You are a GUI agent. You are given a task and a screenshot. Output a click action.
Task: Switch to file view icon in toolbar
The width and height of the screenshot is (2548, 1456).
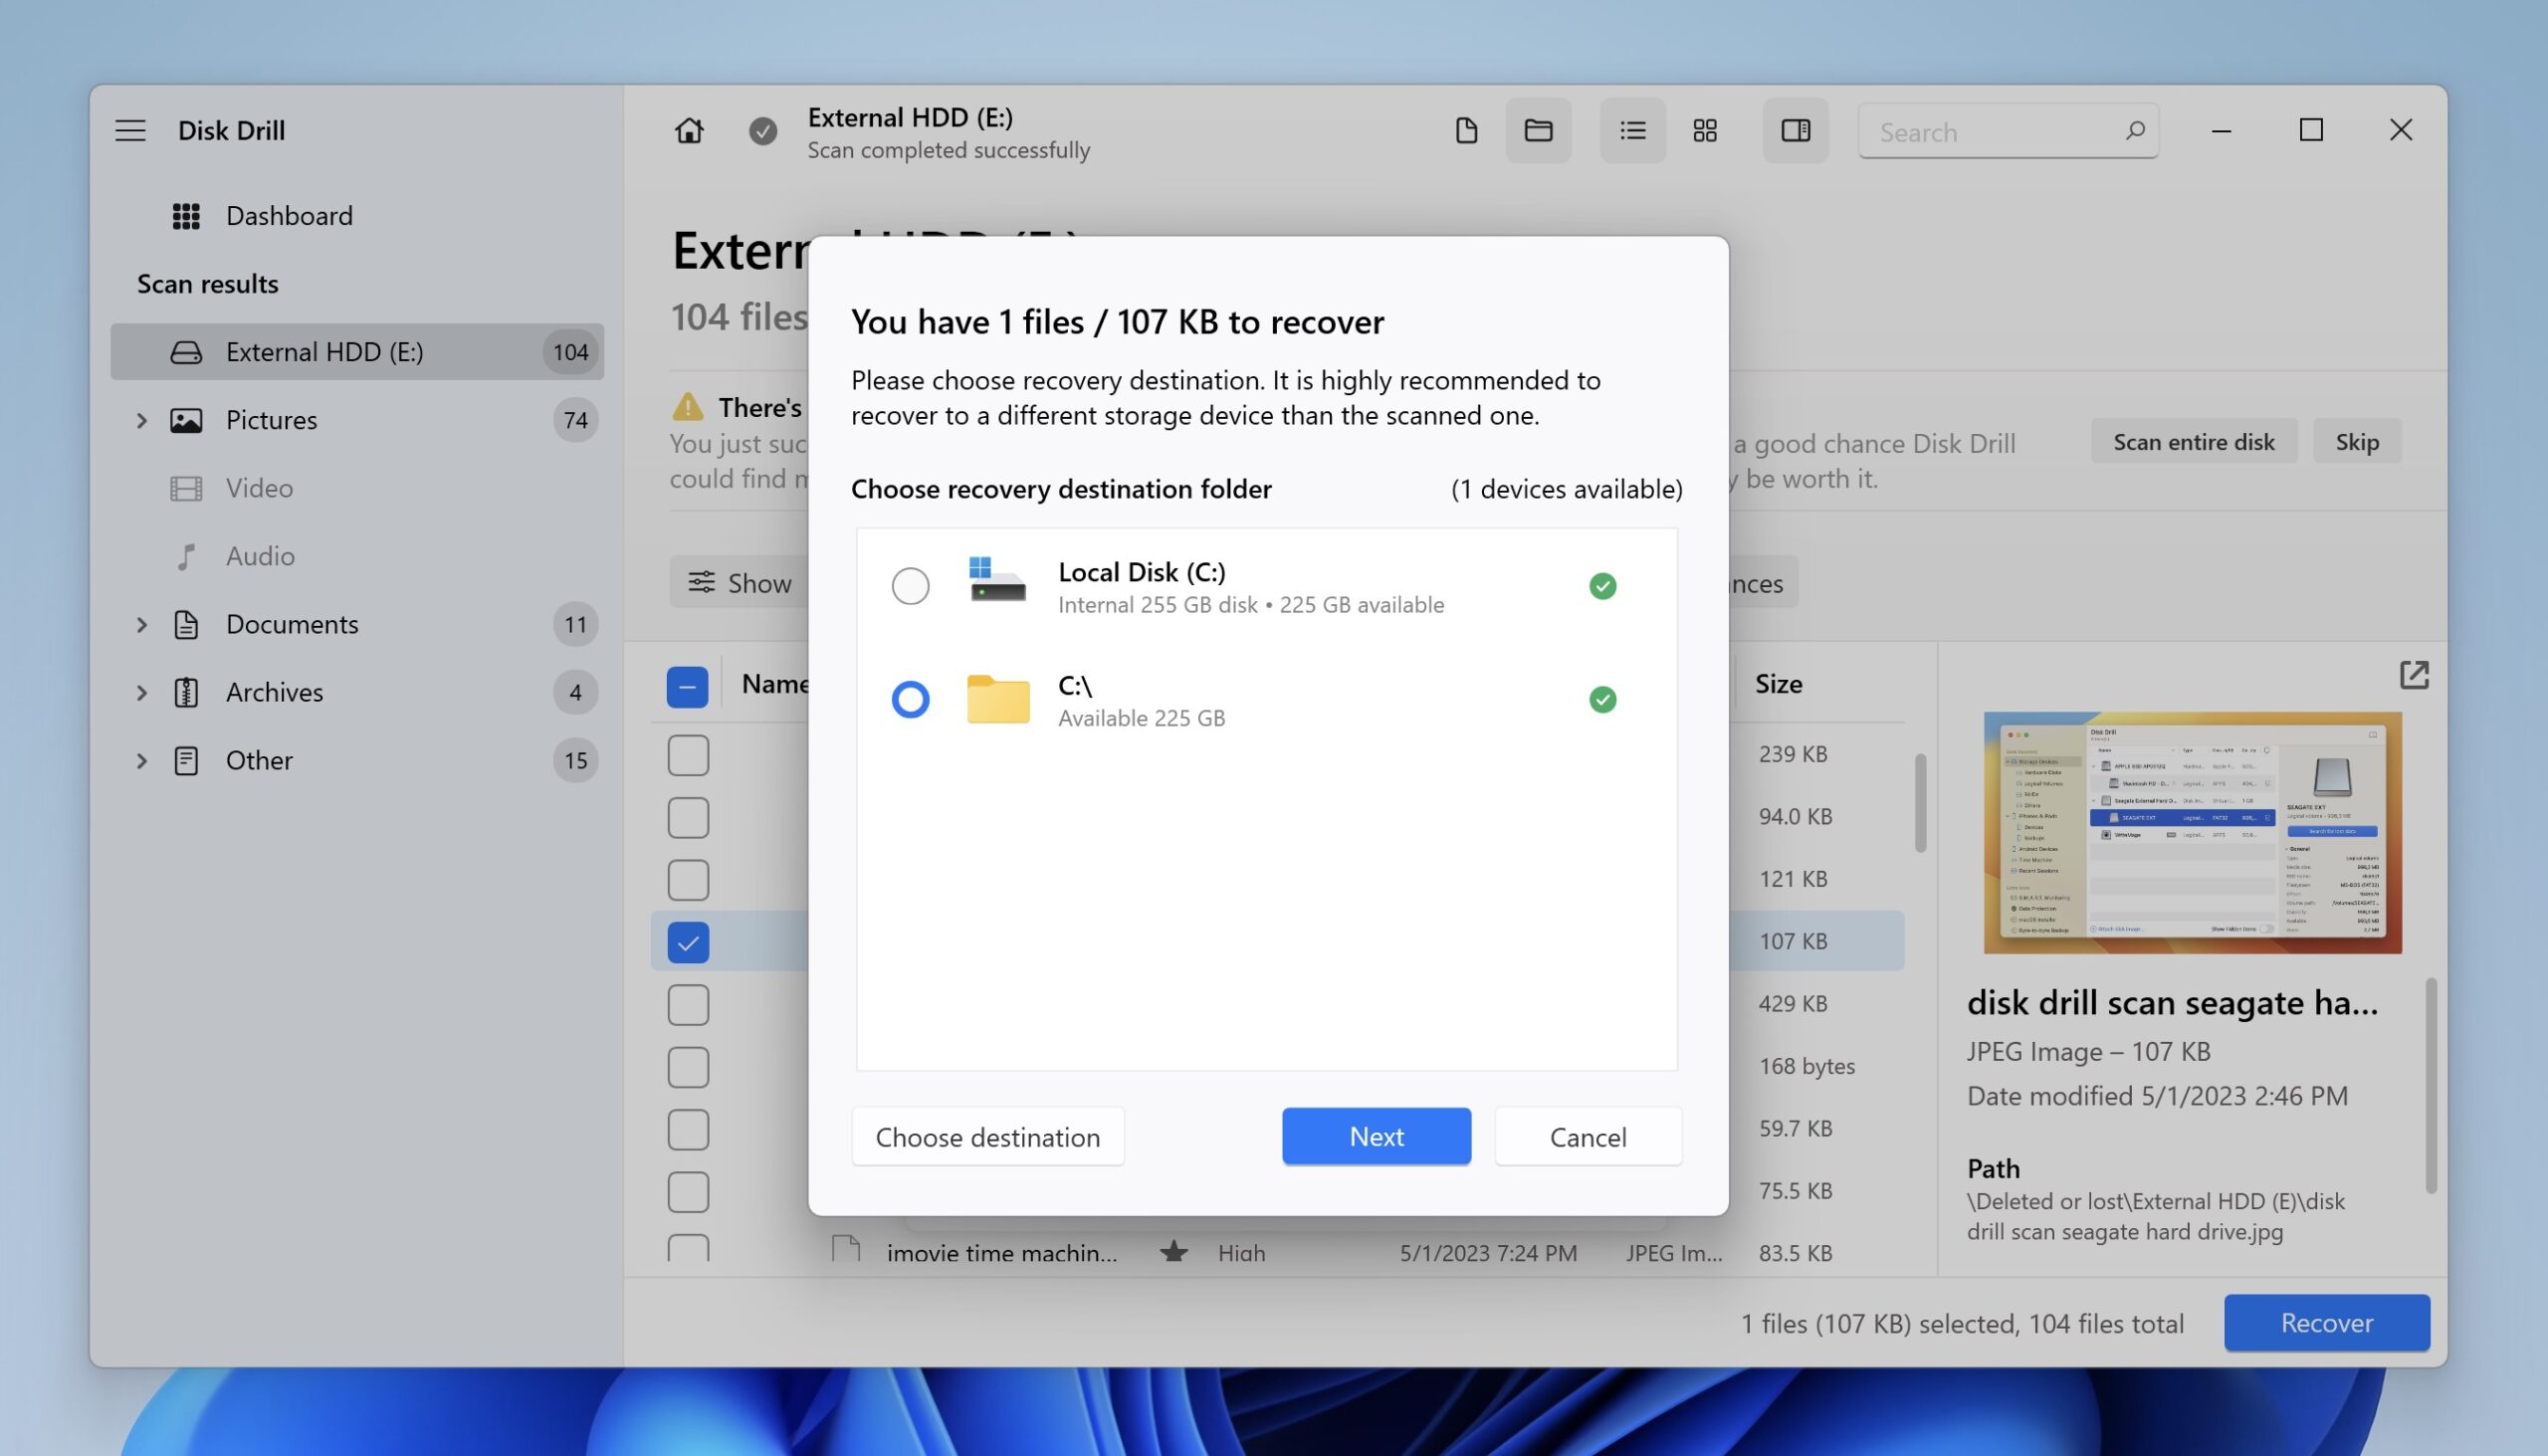(x=1466, y=131)
